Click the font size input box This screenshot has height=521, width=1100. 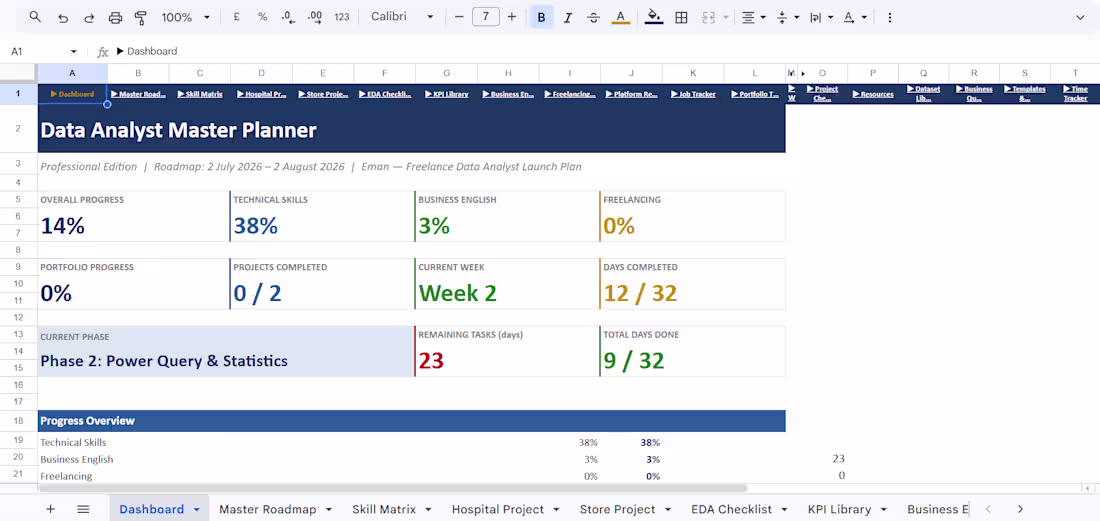485,17
